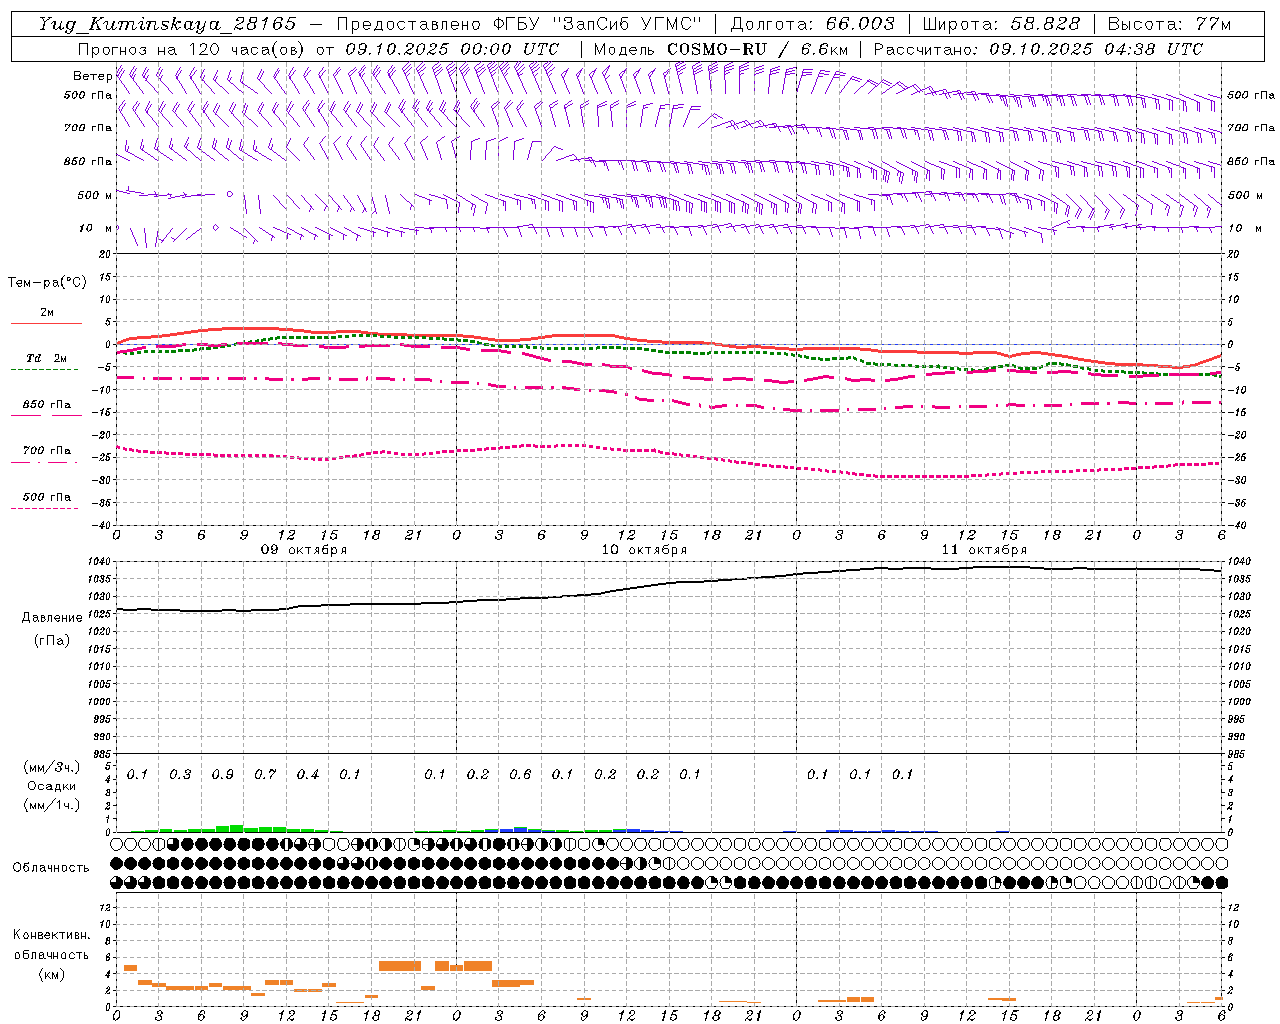The image size is (1280, 1024).
Task: Click the 10 октября date label
Action: pyautogui.click(x=644, y=550)
